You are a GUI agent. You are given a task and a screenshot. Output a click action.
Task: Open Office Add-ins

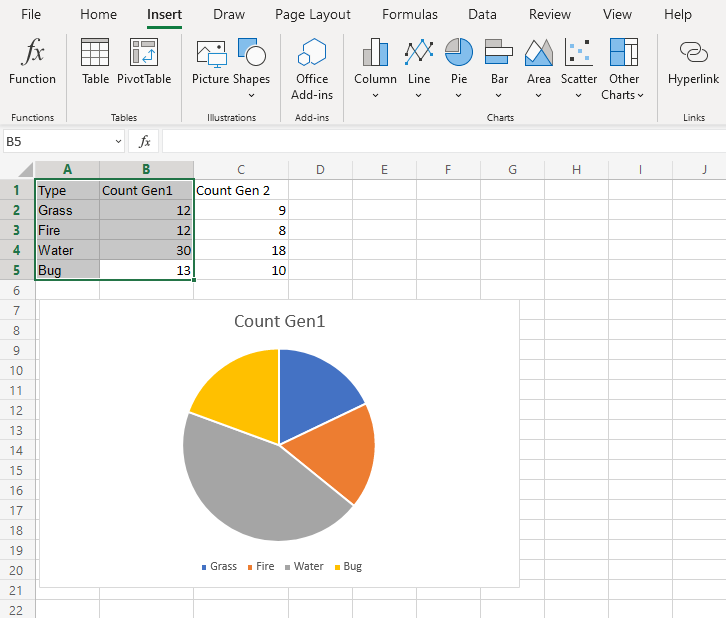click(312, 54)
